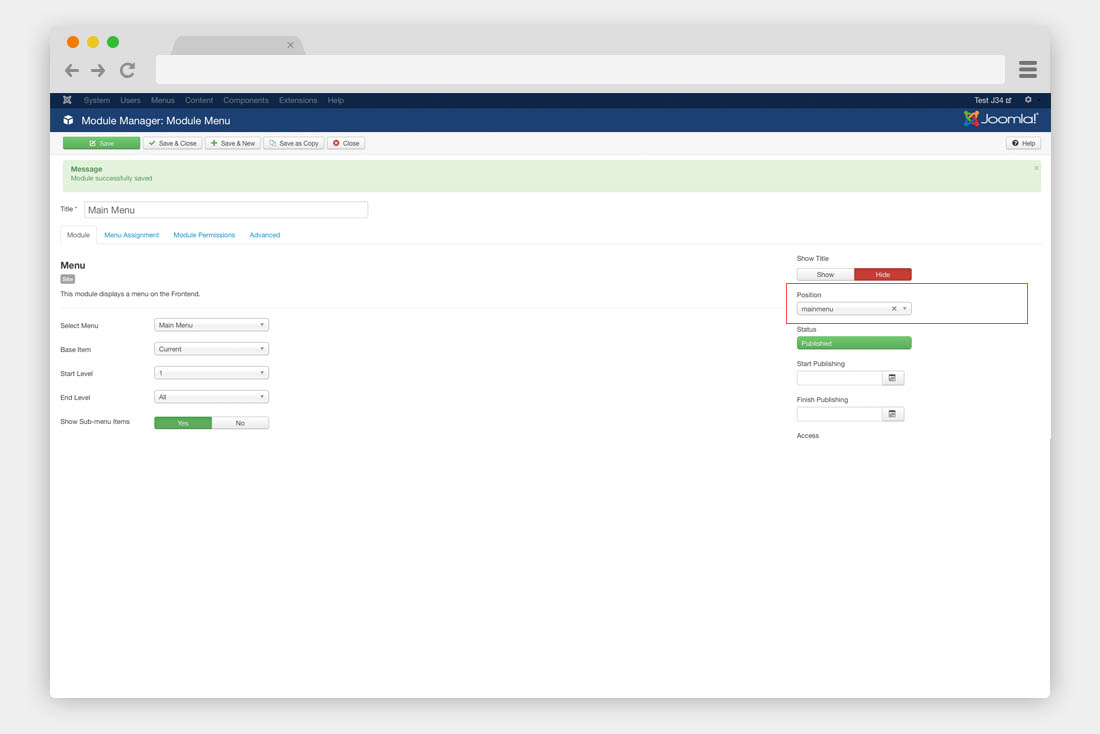
Task: Open the Finish Publishing calendar picker
Action: coord(893,414)
